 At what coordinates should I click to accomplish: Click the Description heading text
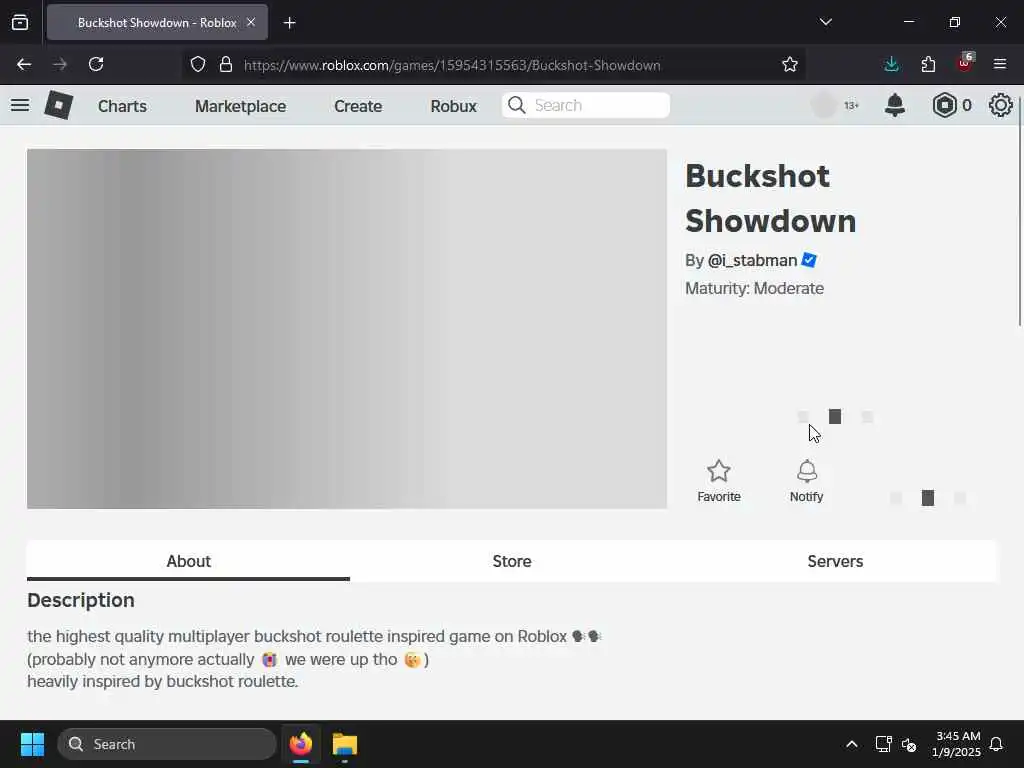[81, 600]
